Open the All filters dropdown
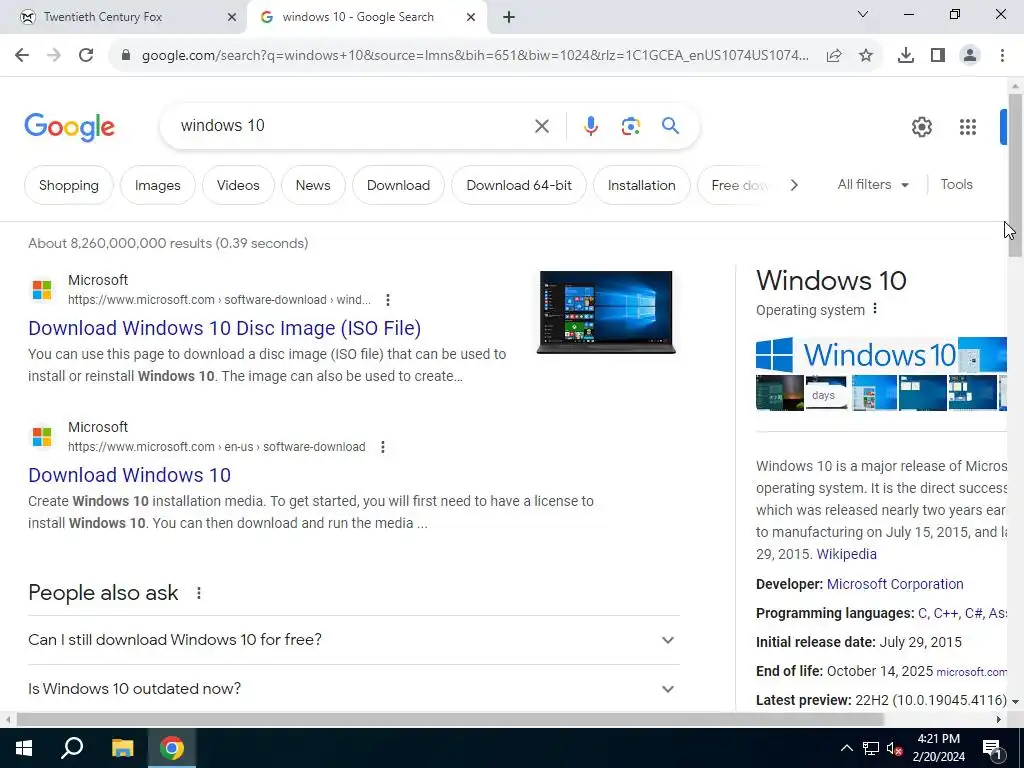 873,185
